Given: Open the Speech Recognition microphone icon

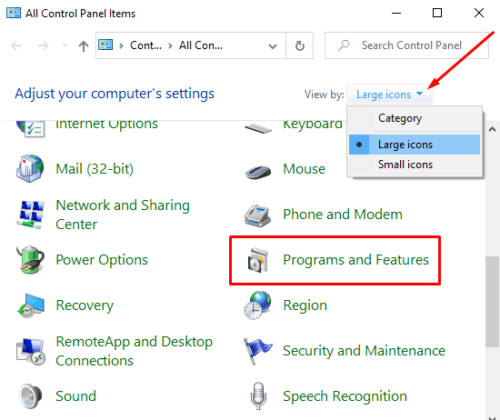Looking at the screenshot, I should [x=258, y=396].
